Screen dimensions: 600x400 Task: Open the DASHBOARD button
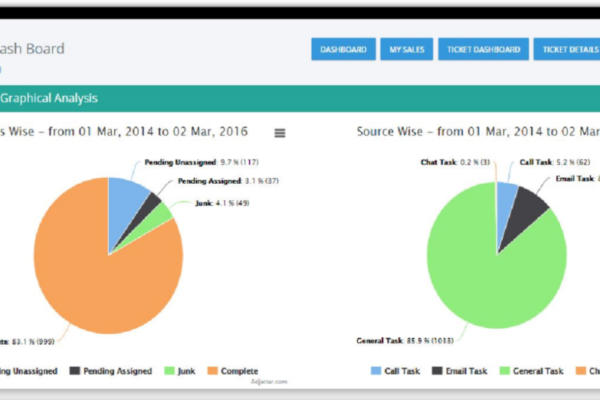click(343, 49)
